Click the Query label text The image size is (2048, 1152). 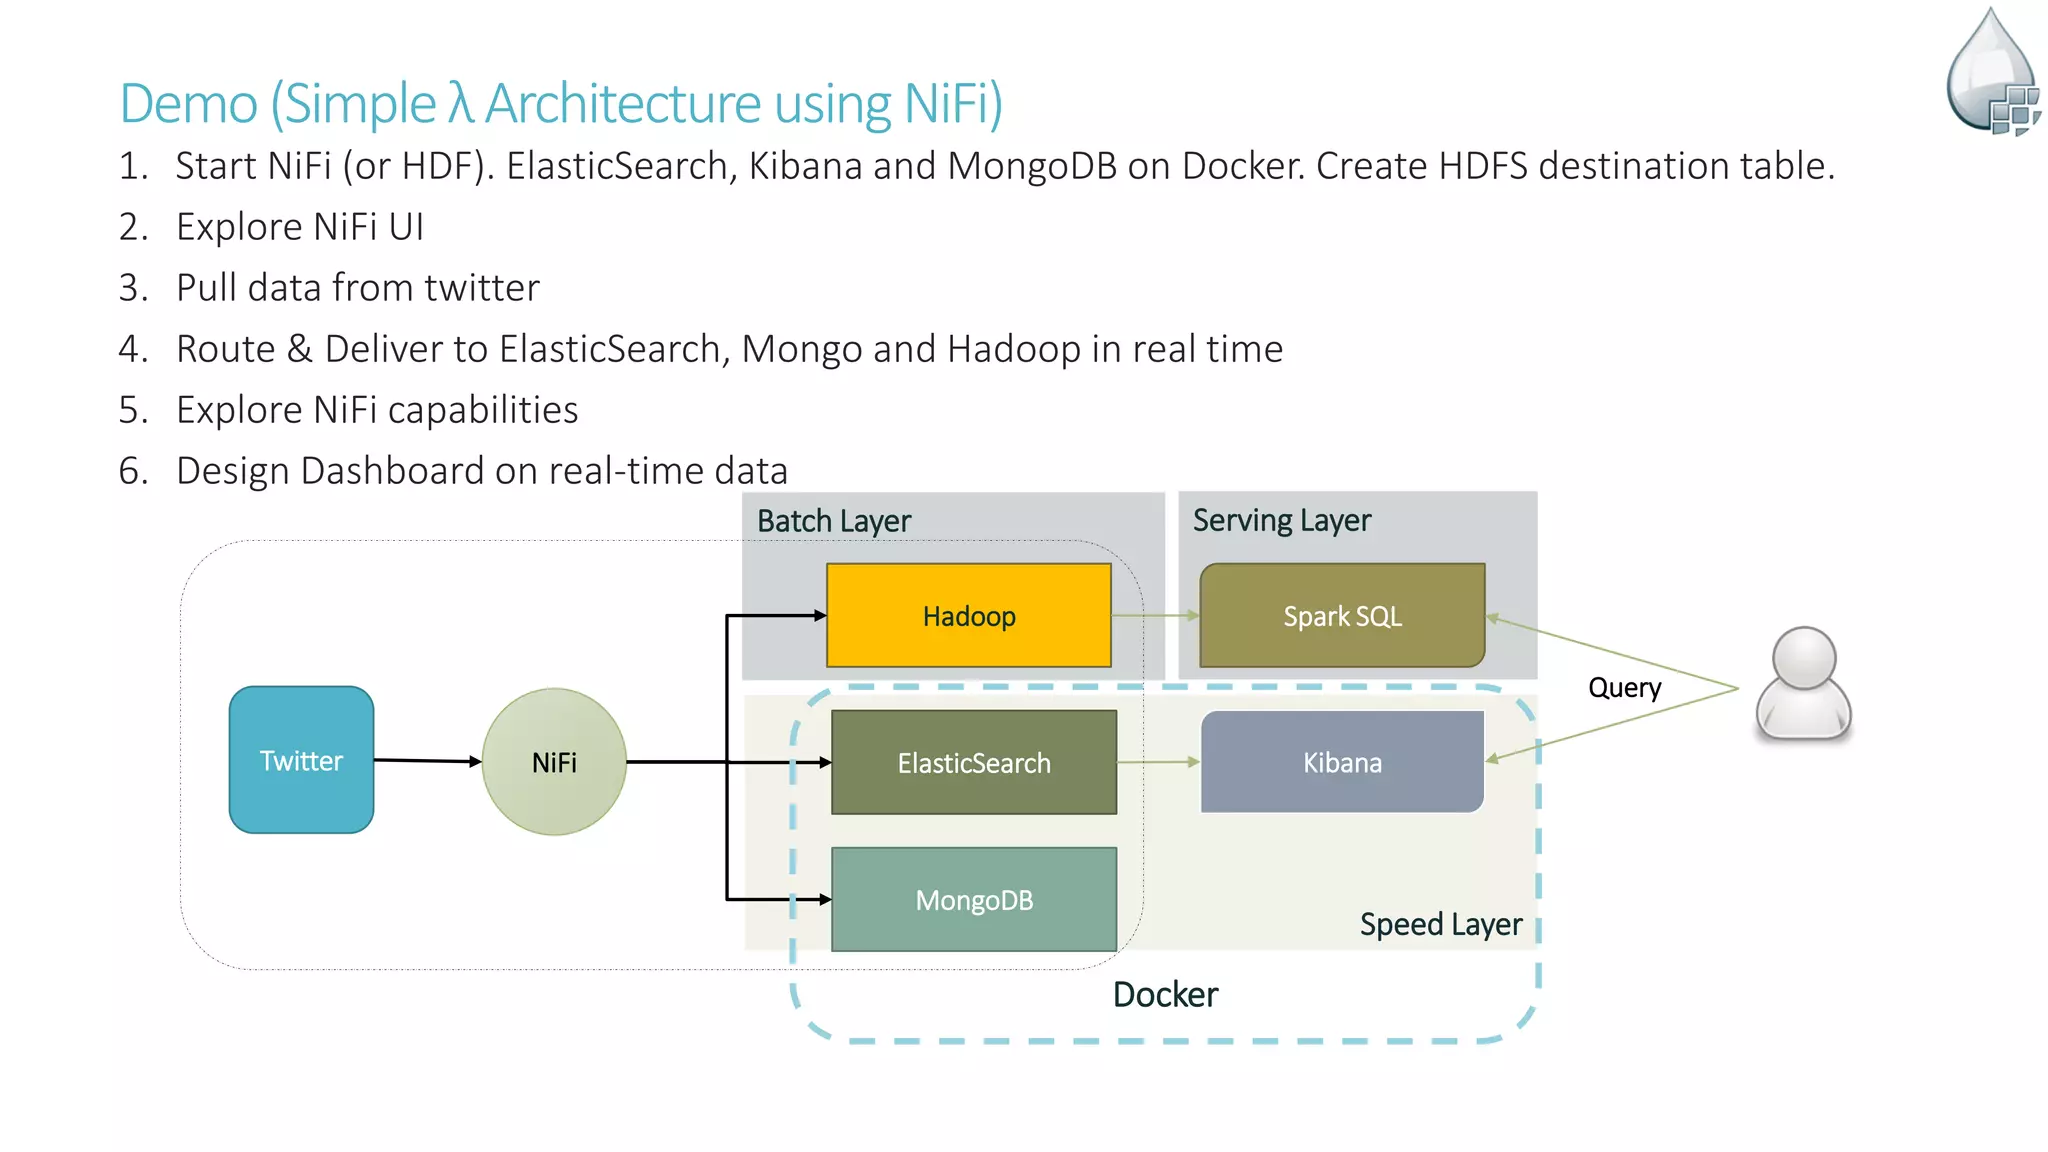click(1624, 688)
